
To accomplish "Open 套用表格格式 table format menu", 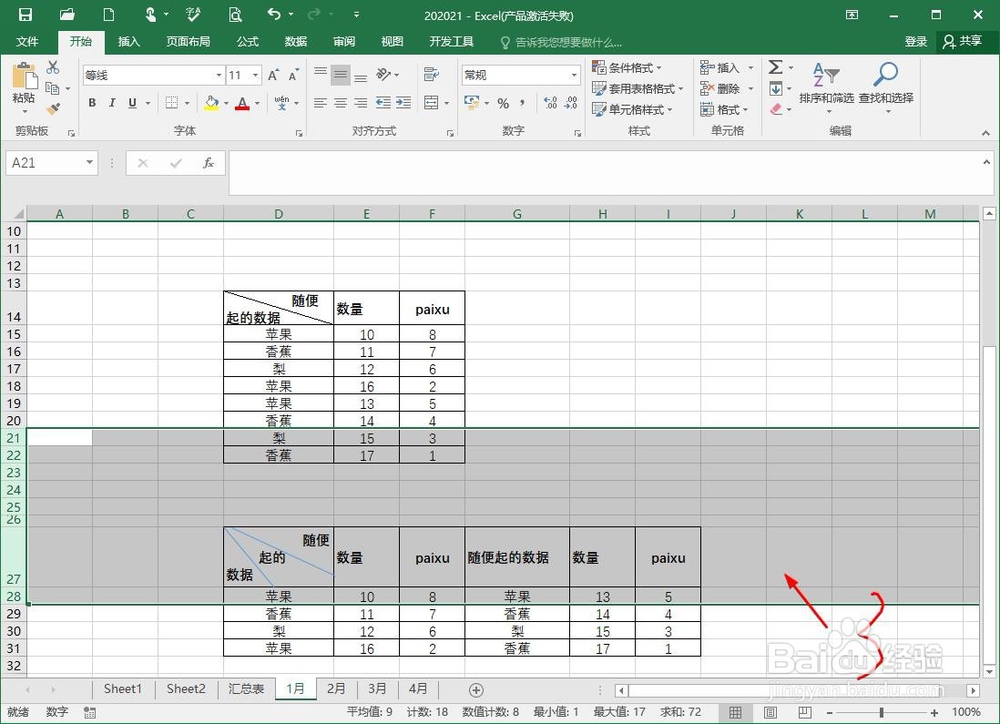I will [637, 89].
